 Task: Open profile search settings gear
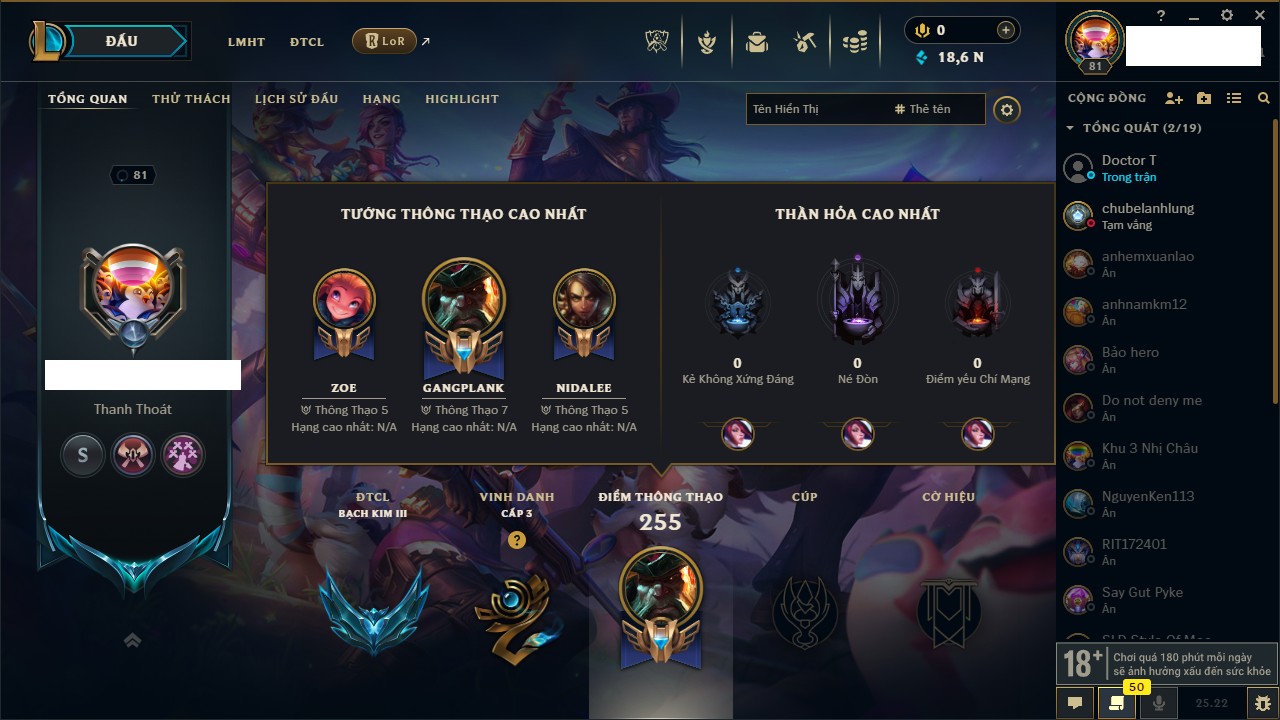pos(1007,109)
